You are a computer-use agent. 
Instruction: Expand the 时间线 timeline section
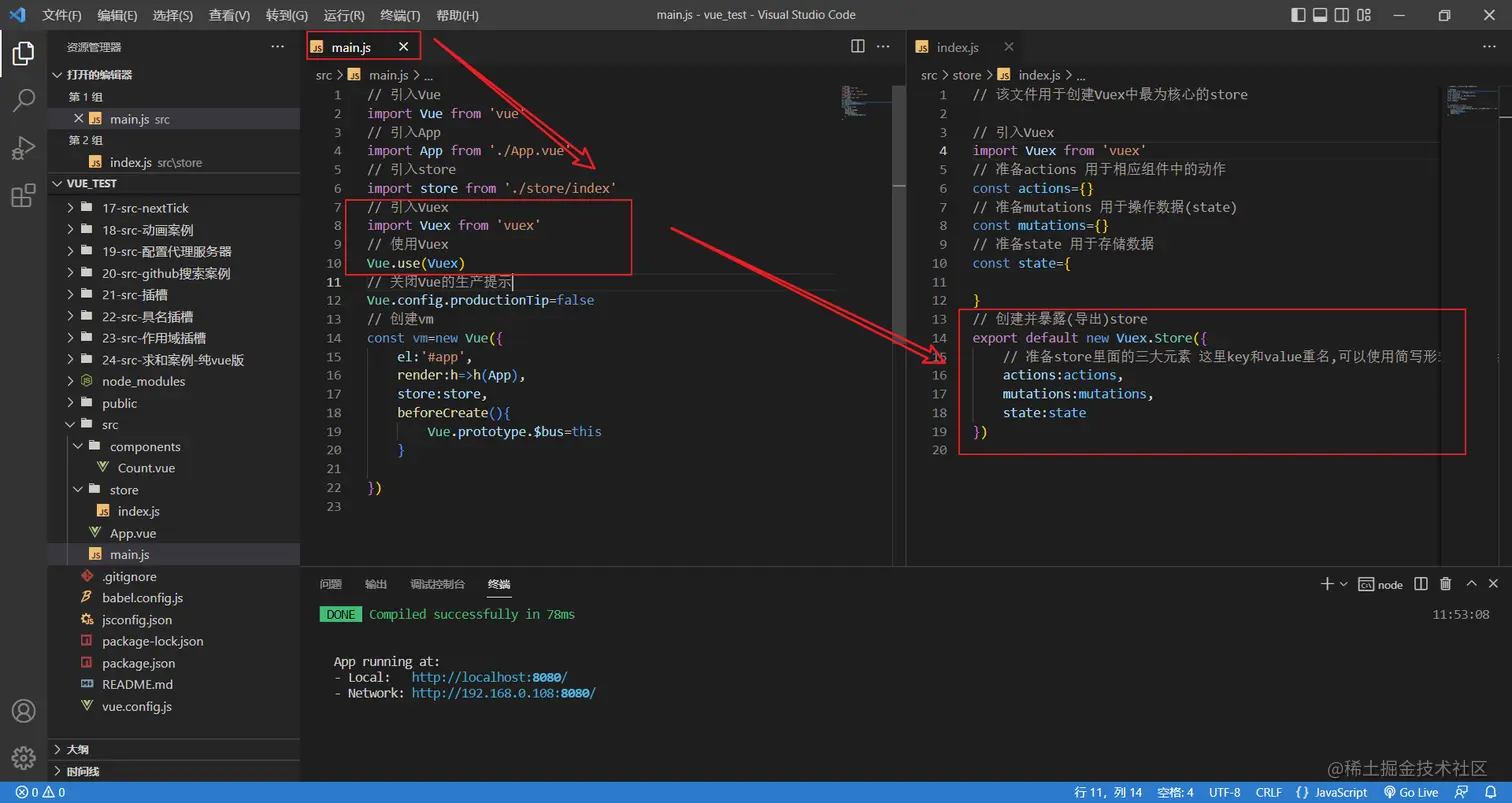click(x=174, y=771)
